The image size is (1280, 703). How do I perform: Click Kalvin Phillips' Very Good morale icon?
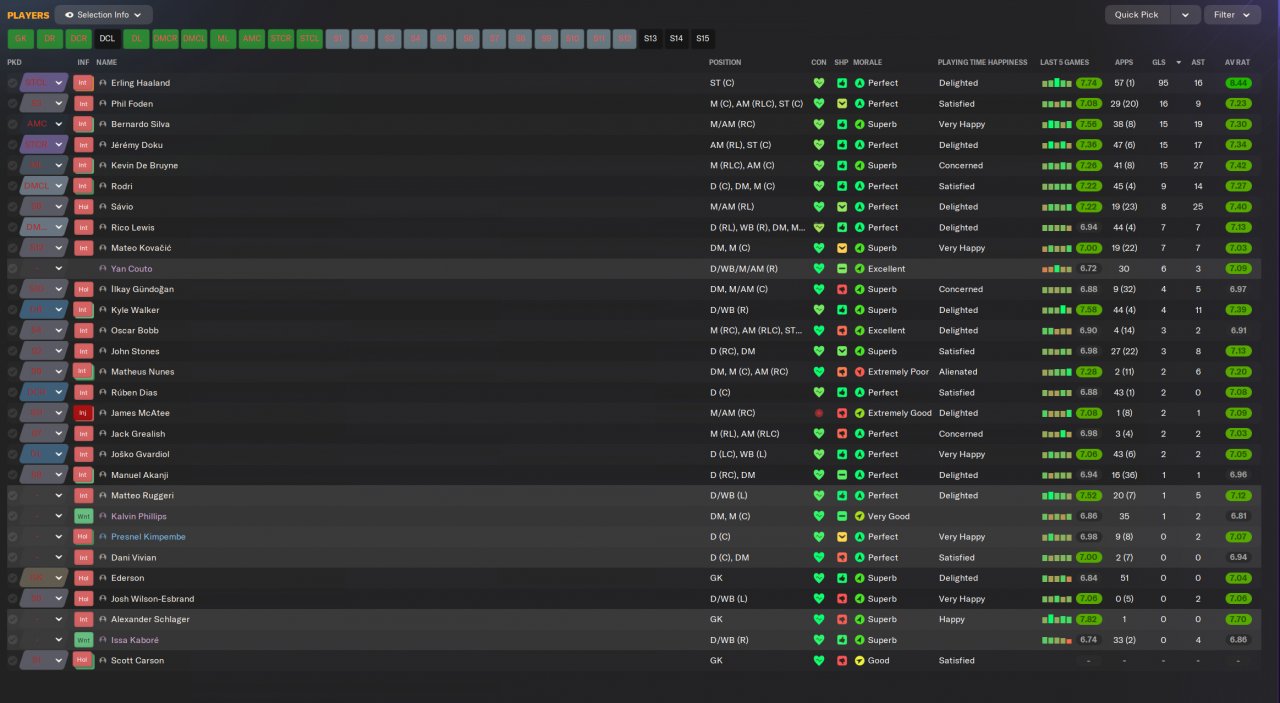pos(859,516)
